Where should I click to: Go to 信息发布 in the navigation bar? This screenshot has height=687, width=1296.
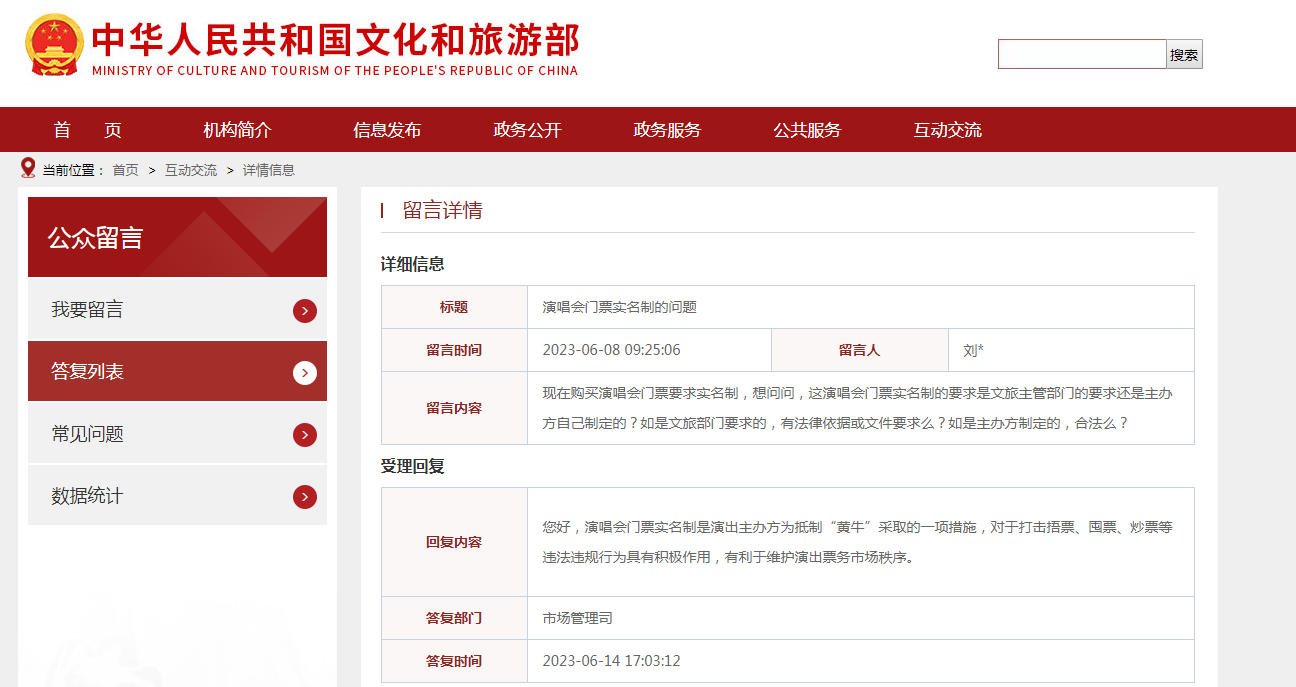pos(387,130)
